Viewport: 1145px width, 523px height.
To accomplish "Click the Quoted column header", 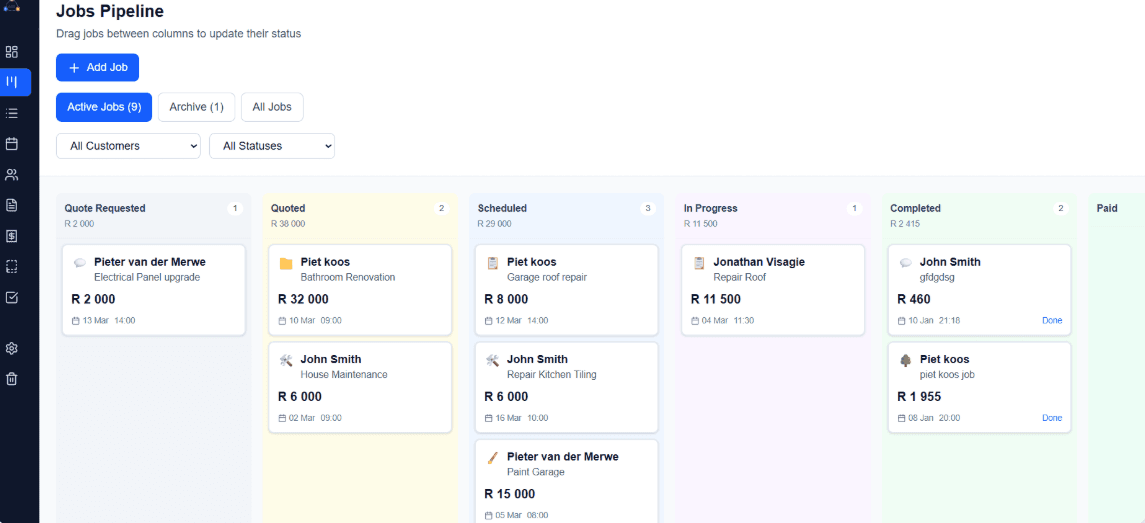I will 288,208.
